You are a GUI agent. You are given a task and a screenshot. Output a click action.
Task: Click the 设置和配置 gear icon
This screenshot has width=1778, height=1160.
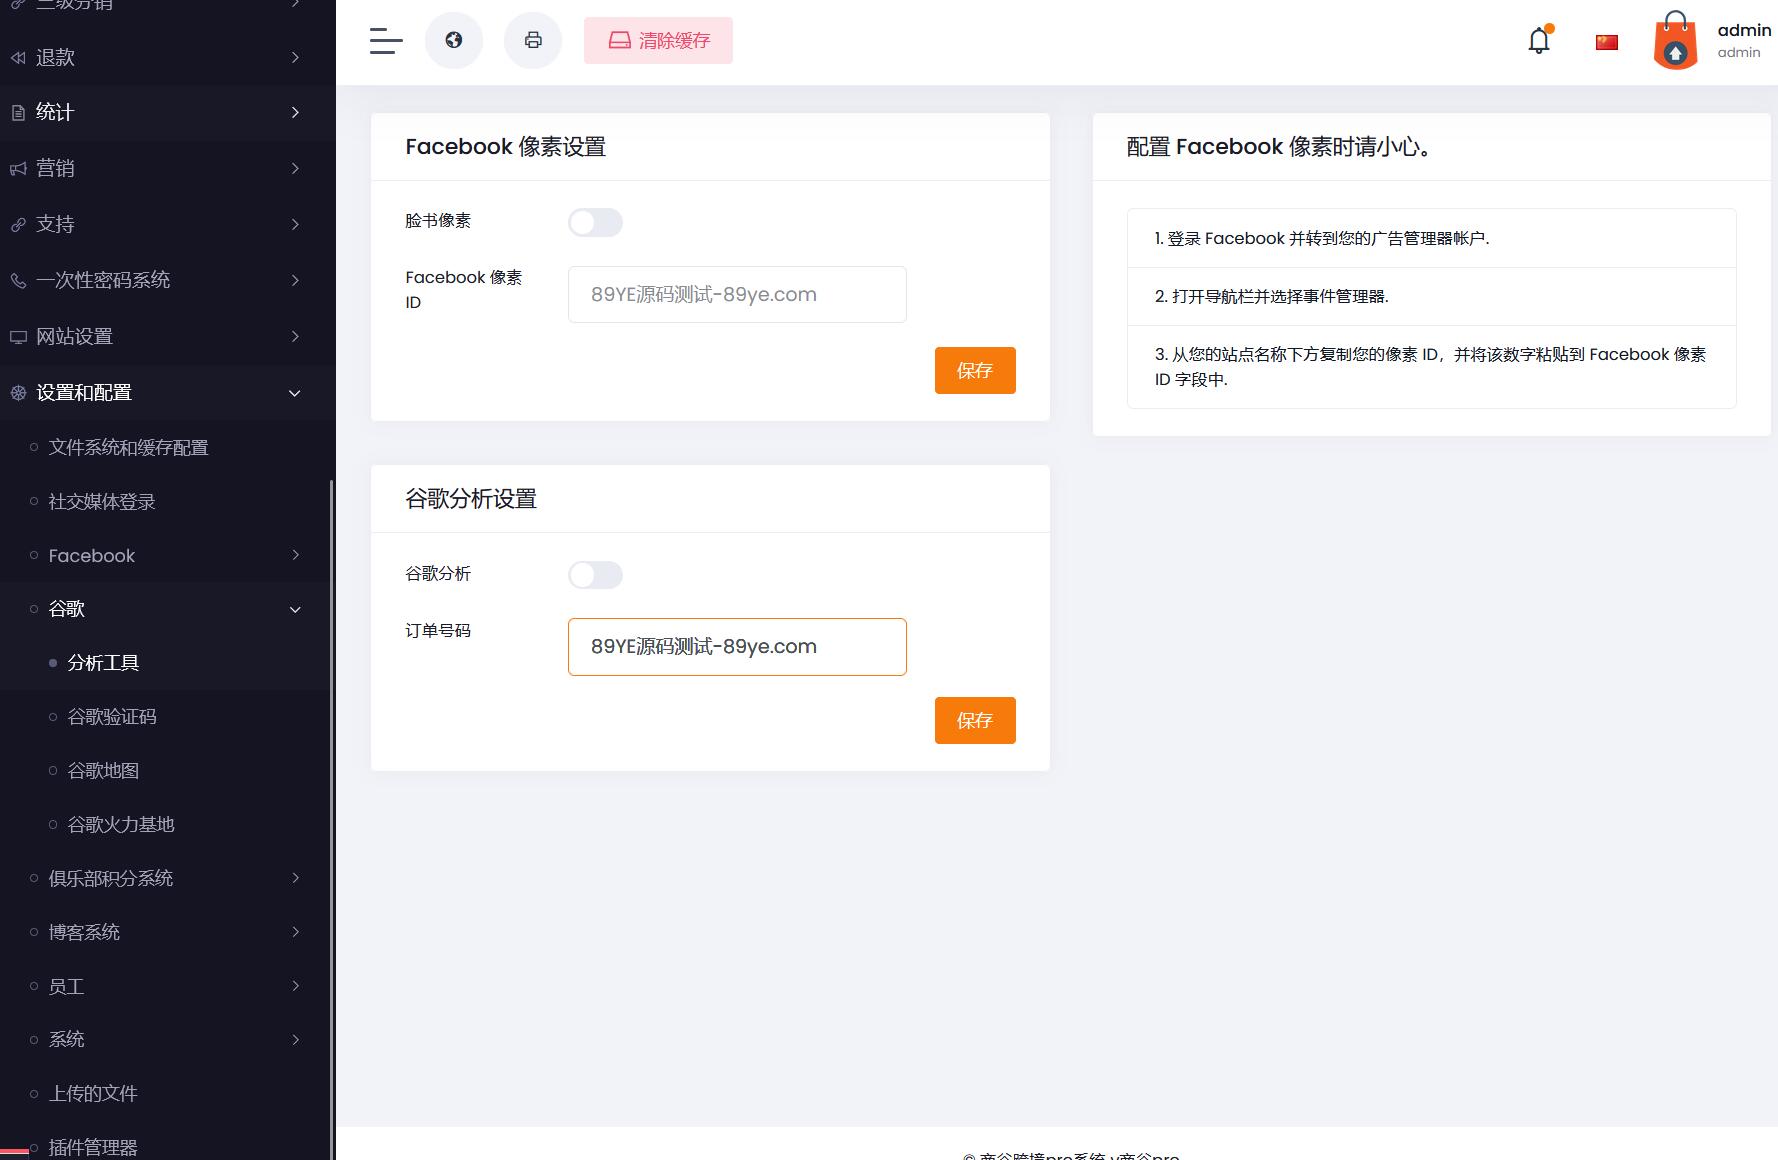click(x=18, y=393)
